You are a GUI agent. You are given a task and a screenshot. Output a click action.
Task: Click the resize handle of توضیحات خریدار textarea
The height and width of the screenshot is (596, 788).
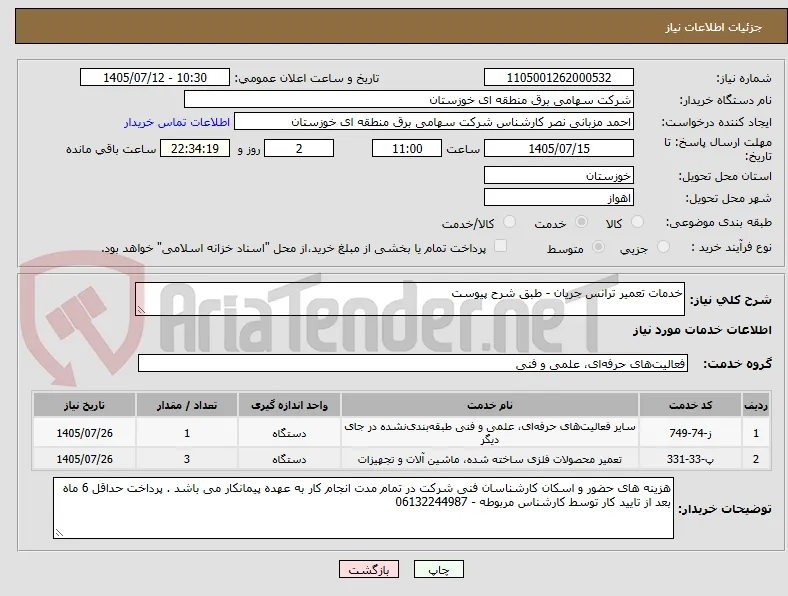pos(59,533)
